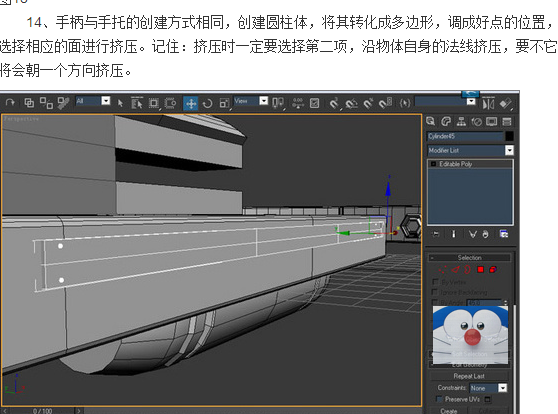The width and height of the screenshot is (558, 414).
Task: Click the Configure Modifier Sets icon
Action: [504, 234]
